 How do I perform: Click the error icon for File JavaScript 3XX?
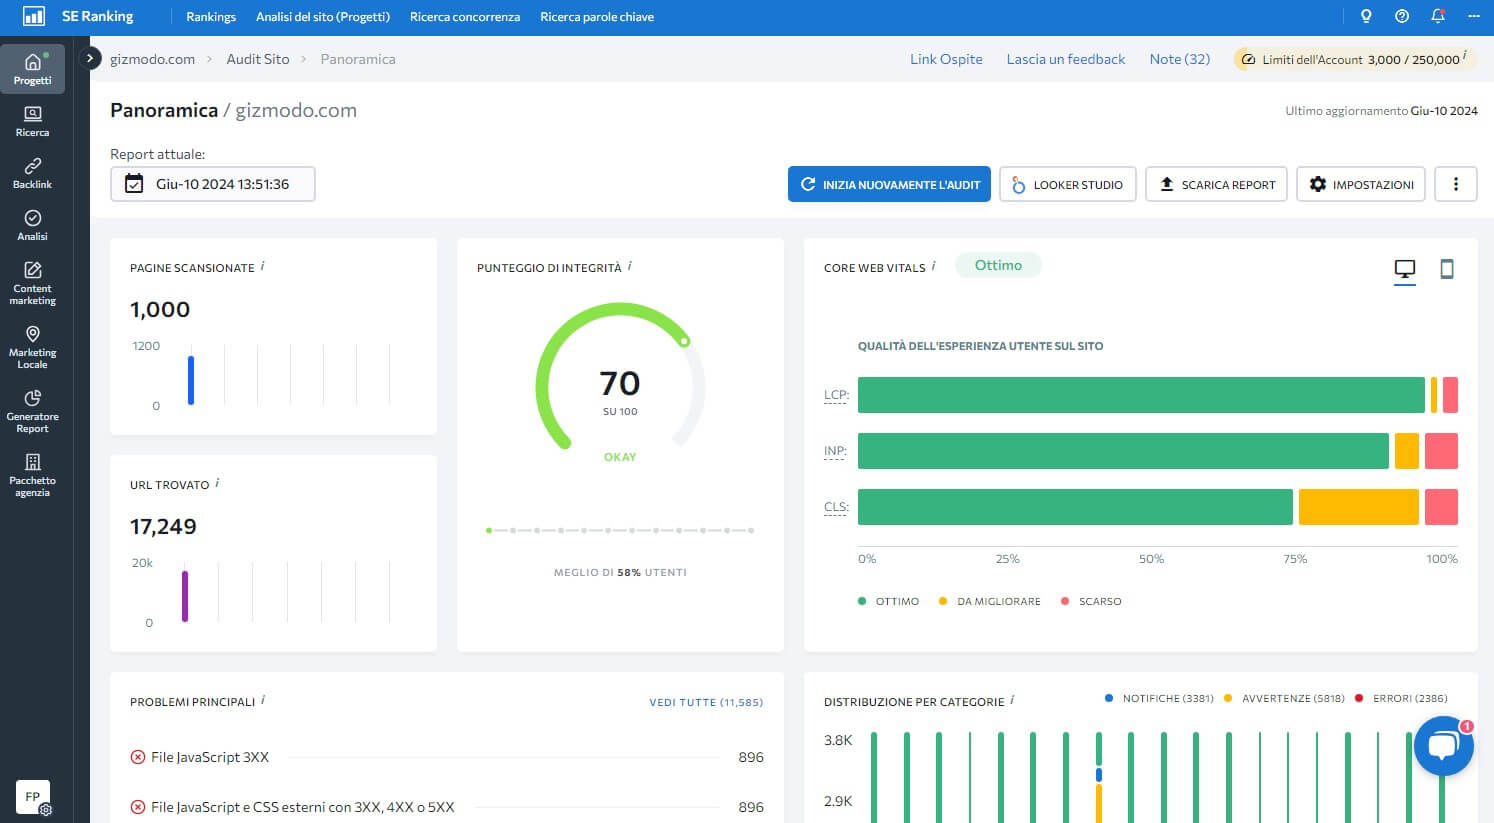(138, 757)
